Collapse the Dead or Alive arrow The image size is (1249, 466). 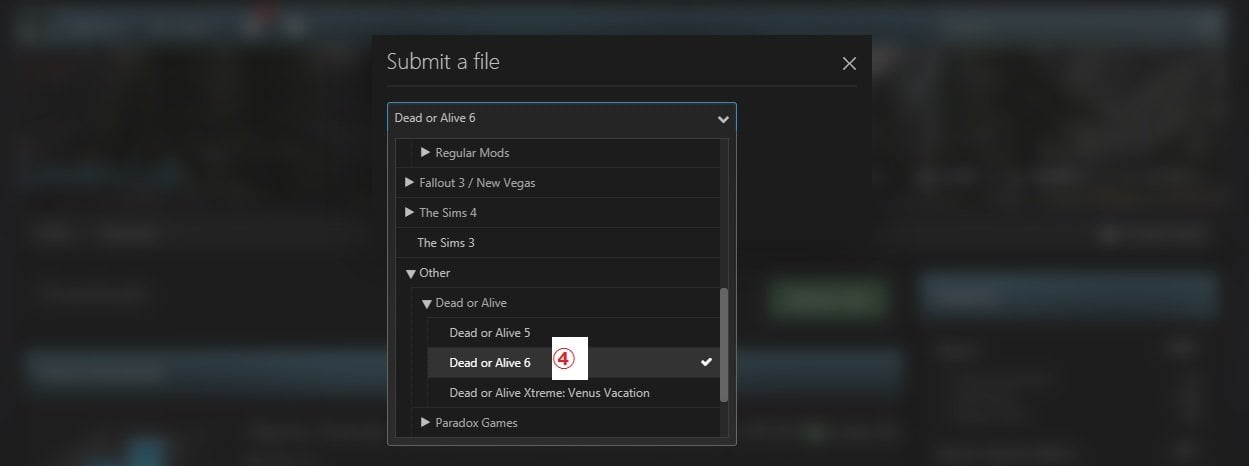[426, 303]
